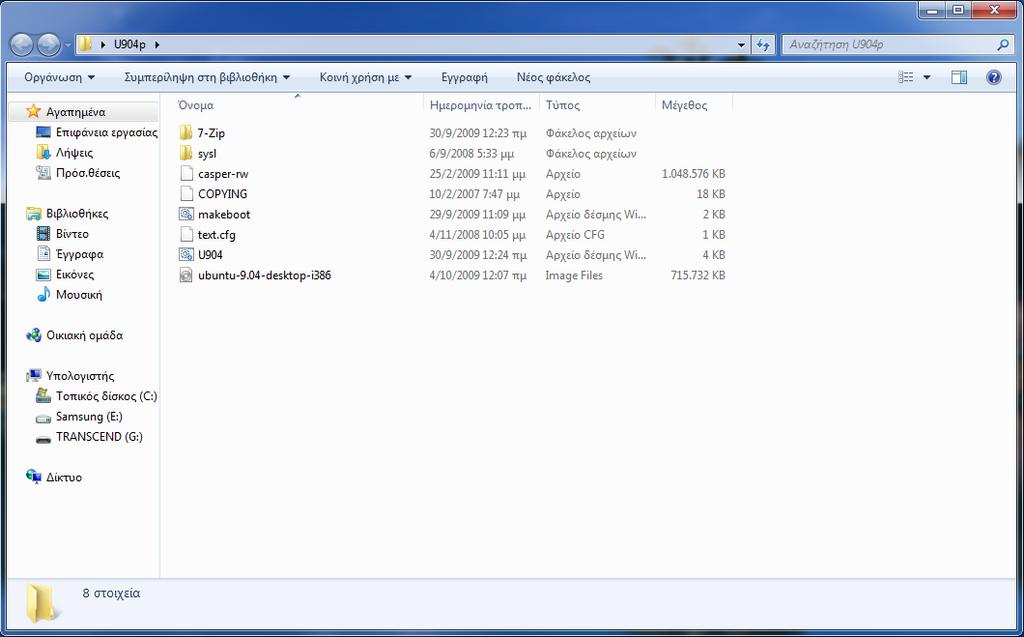The width and height of the screenshot is (1024, 637).
Task: Expand the chevron after U904p breadcrumb
Action: tap(157, 44)
